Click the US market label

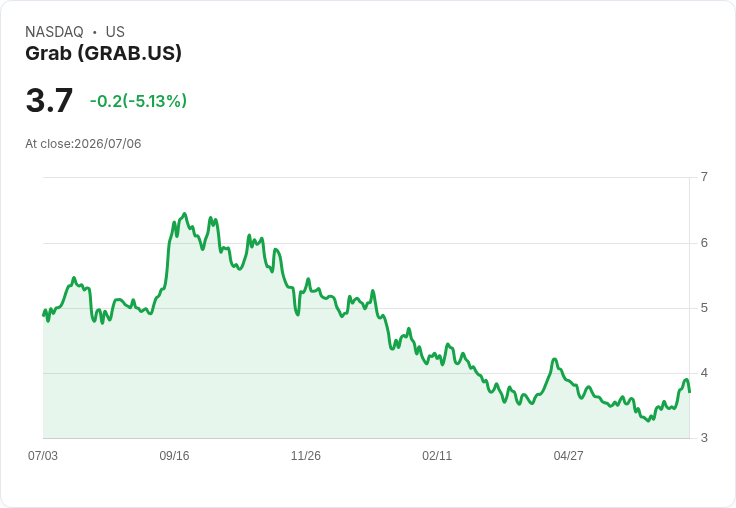coord(115,32)
